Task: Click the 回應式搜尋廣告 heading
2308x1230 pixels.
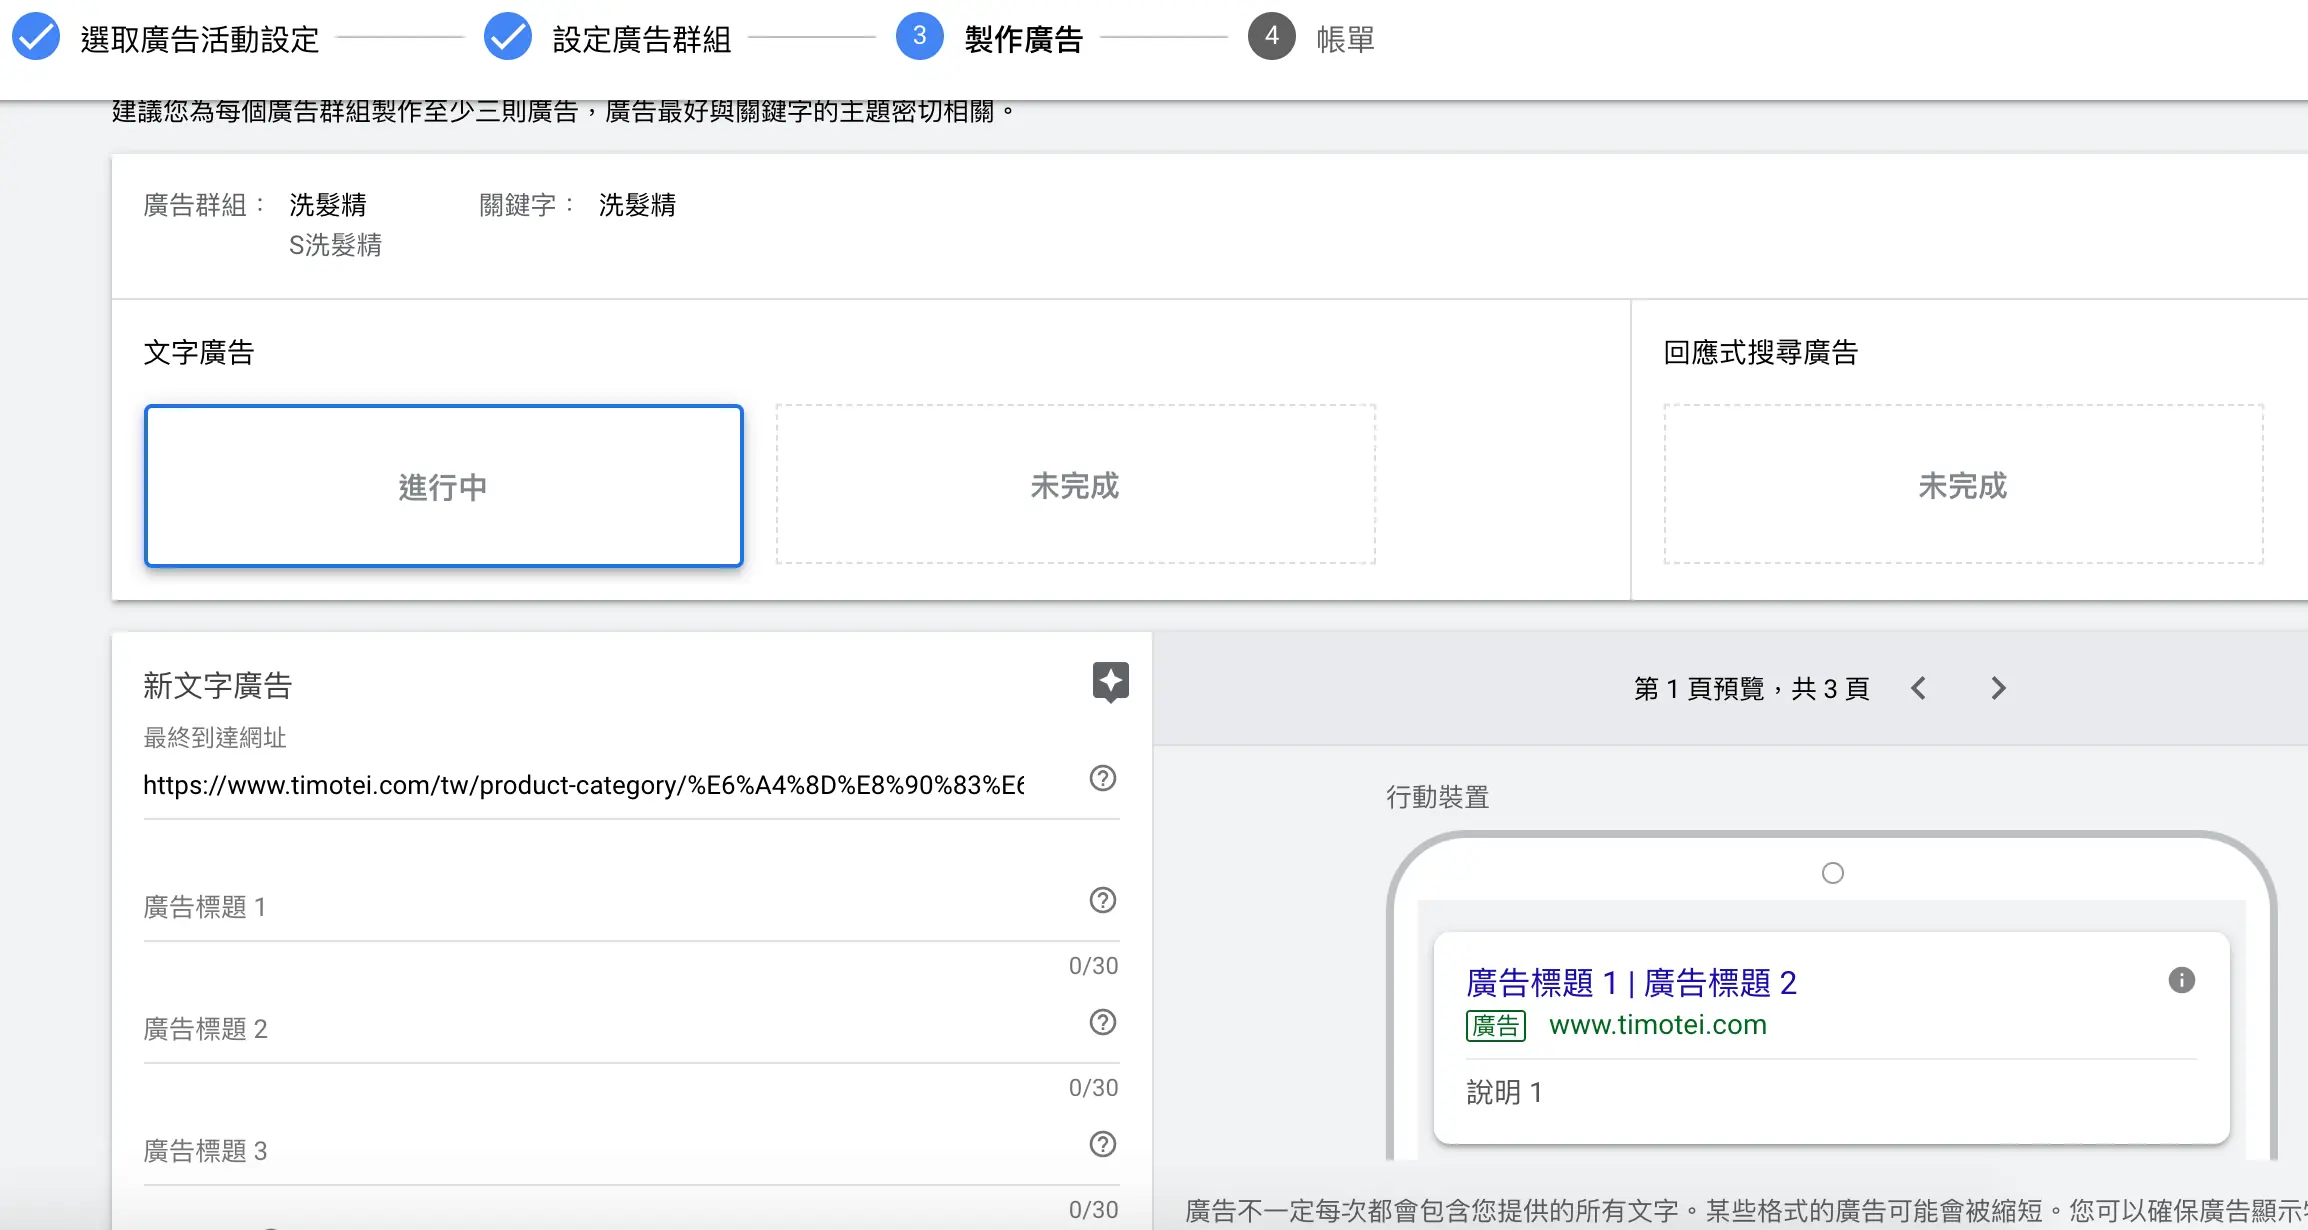Action: (x=1760, y=352)
